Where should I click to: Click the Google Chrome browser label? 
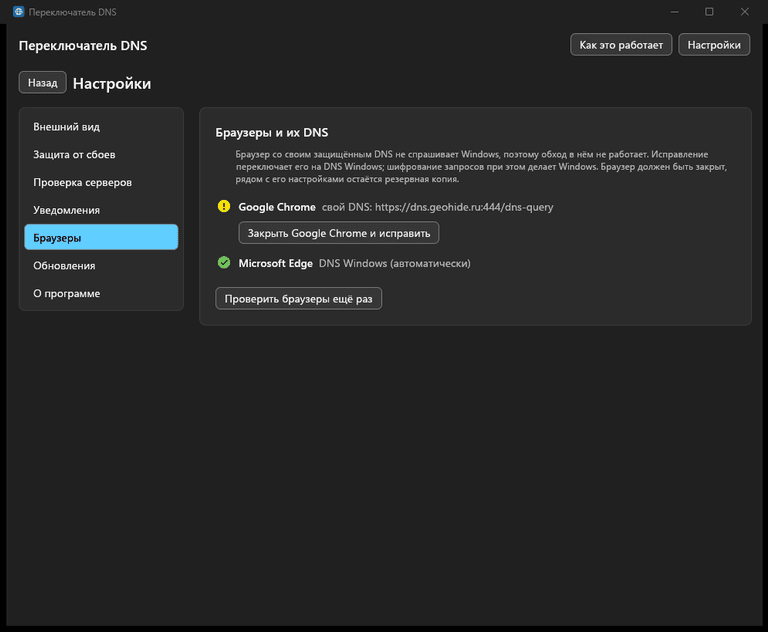[x=277, y=207]
